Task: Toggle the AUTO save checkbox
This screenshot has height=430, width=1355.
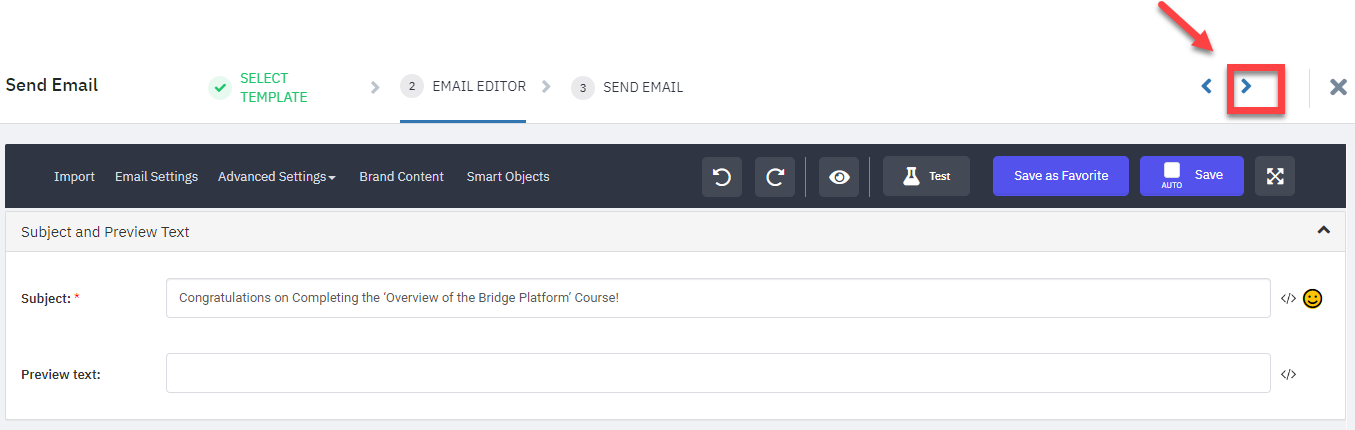Action: click(1172, 171)
